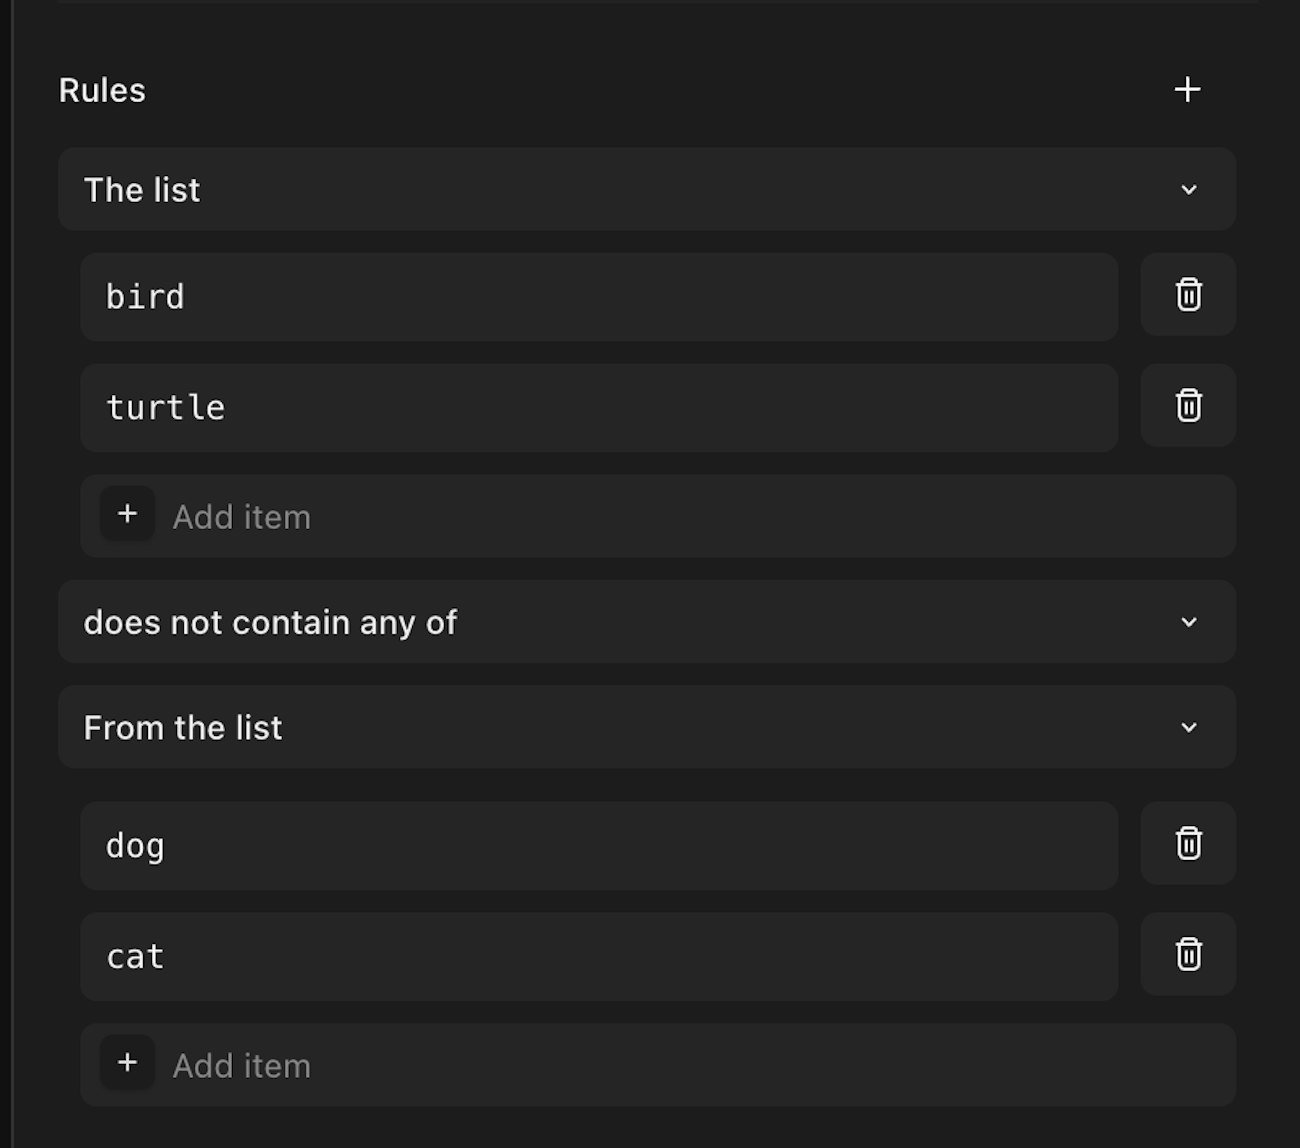Trash the cat entry

click(1188, 955)
